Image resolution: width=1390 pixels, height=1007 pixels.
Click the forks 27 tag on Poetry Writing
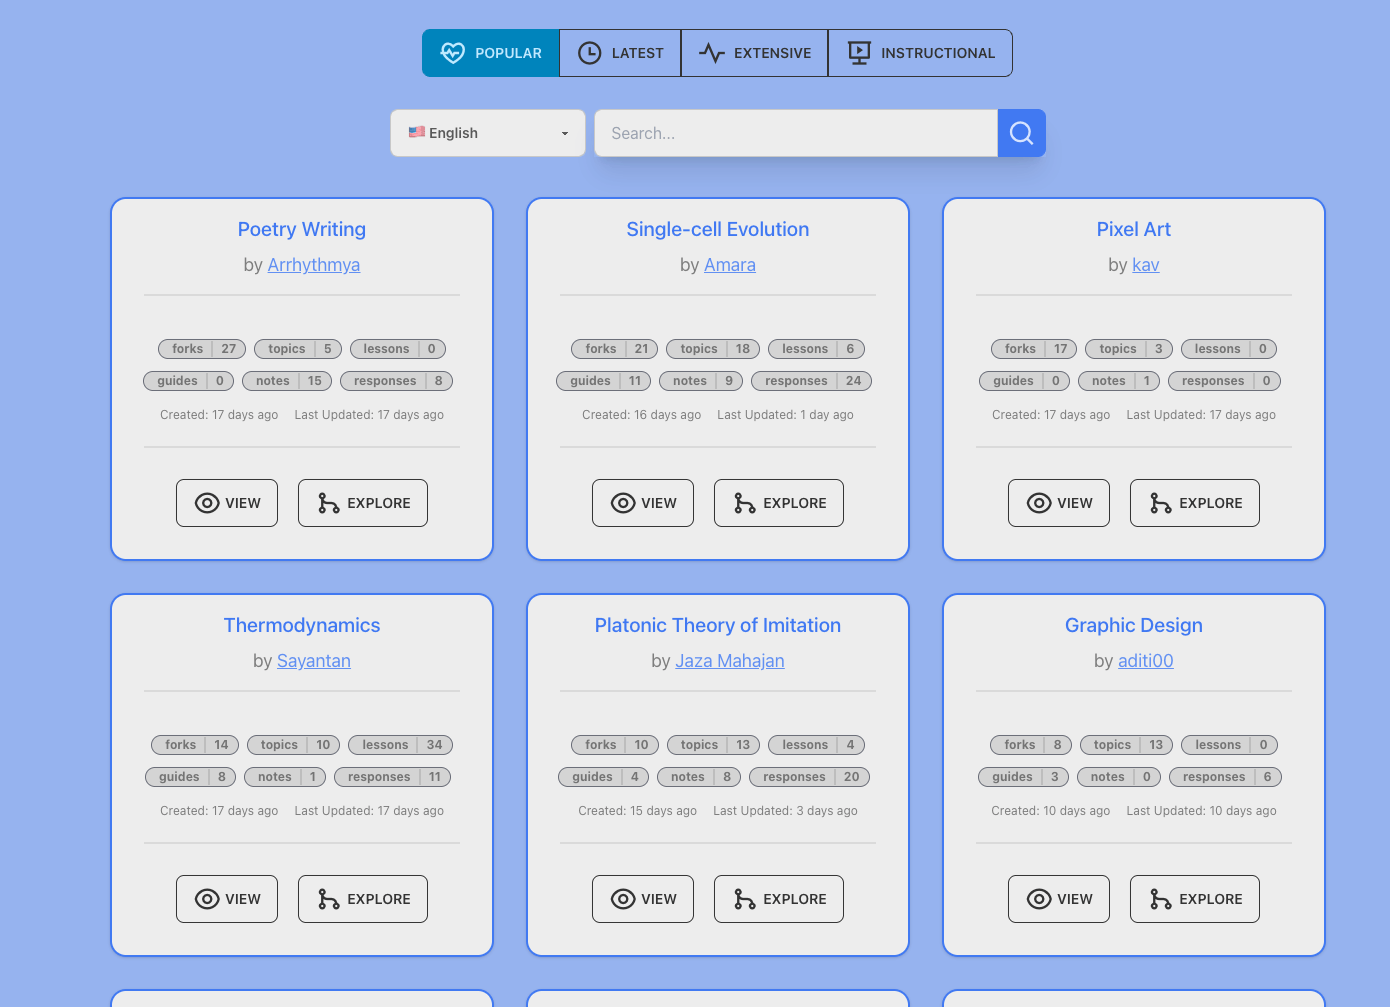[202, 349]
